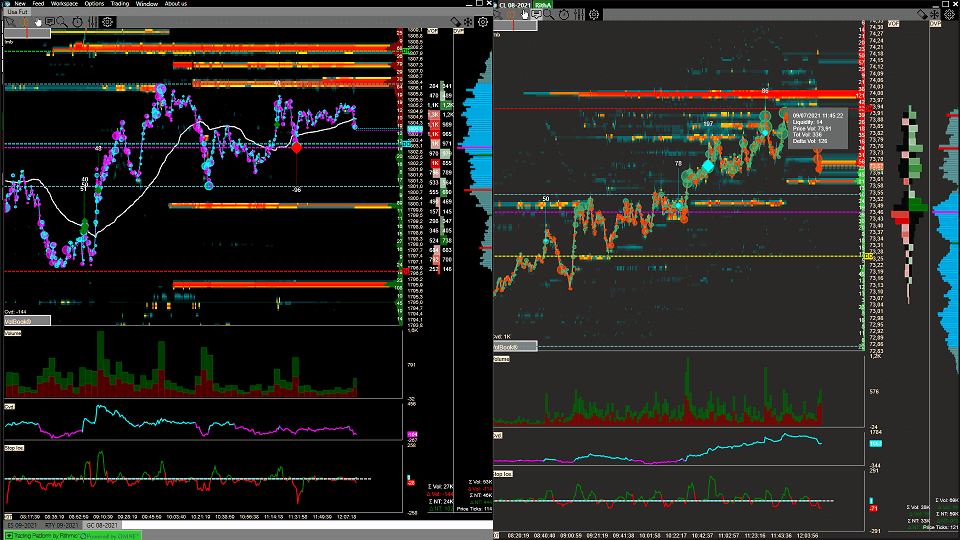The width and height of the screenshot is (960, 540).
Task: Open the Trading menu
Action: pyautogui.click(x=120, y=4)
